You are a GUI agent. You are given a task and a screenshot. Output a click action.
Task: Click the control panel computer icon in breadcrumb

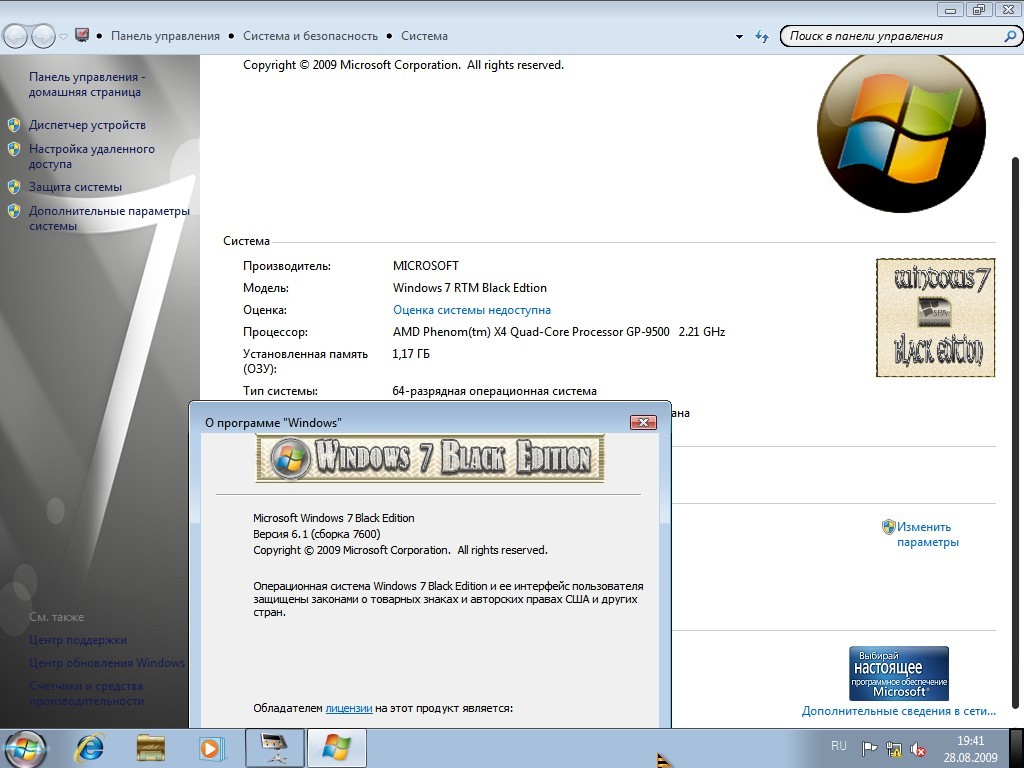pos(82,35)
